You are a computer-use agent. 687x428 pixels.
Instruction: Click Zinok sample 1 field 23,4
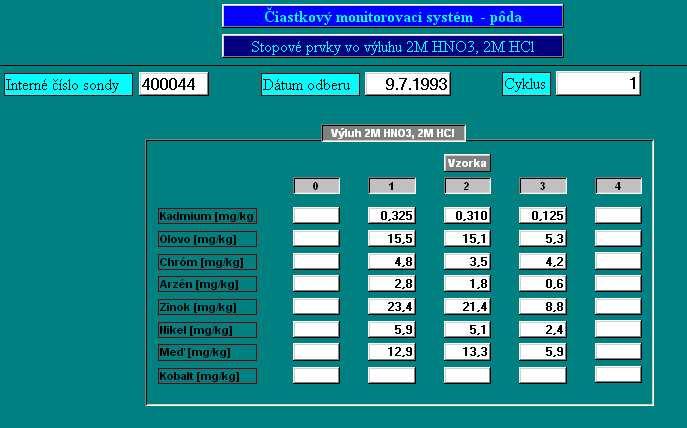tap(392, 306)
